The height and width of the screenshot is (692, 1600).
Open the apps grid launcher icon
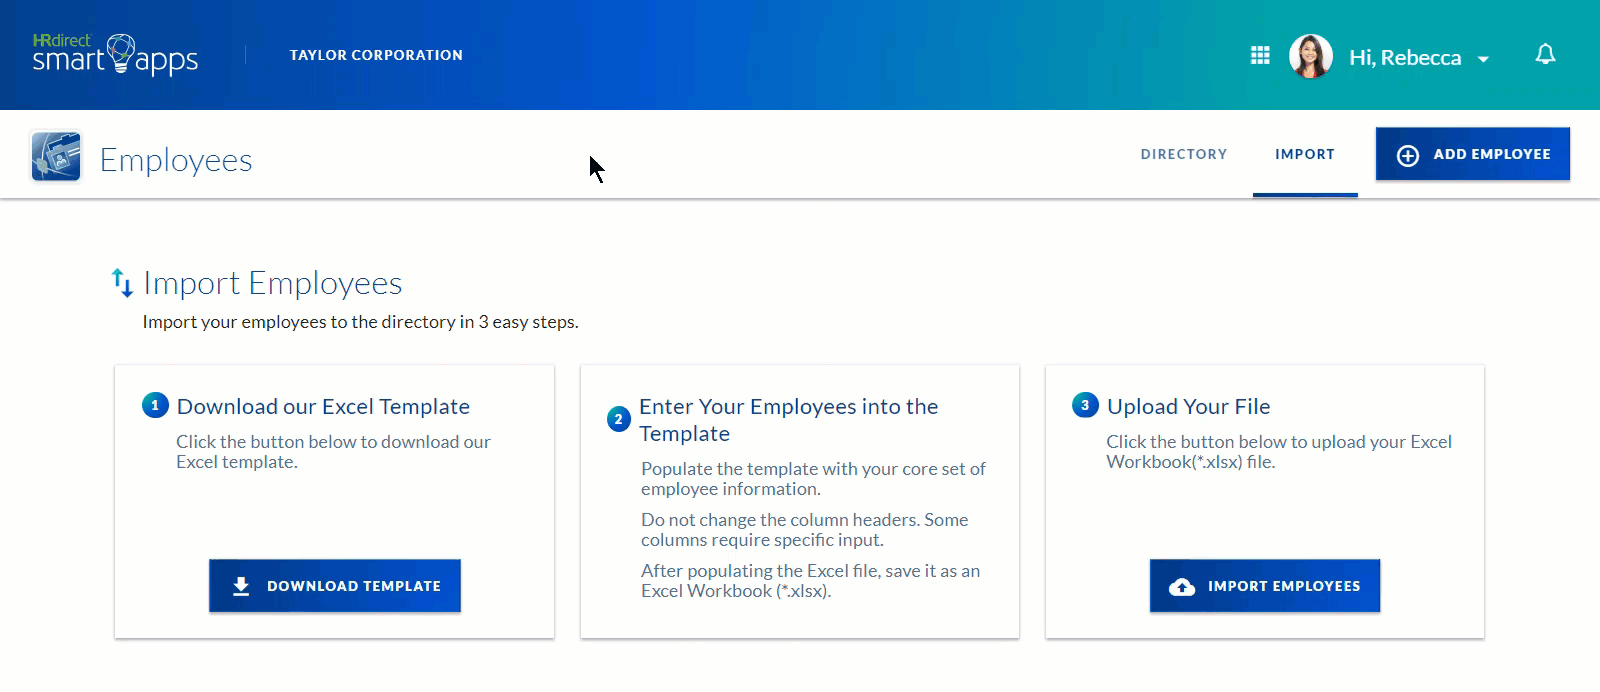pyautogui.click(x=1260, y=55)
